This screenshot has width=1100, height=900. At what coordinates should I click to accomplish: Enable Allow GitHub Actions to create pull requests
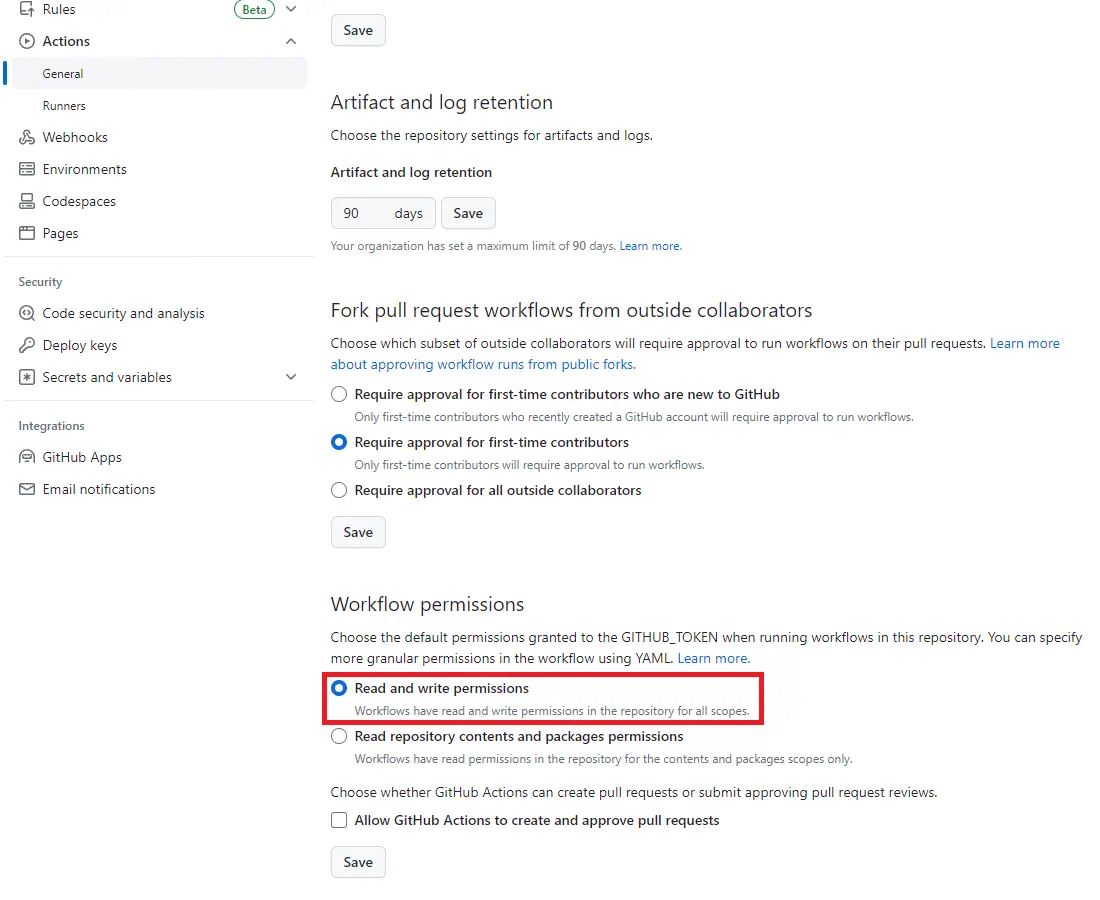pos(339,820)
